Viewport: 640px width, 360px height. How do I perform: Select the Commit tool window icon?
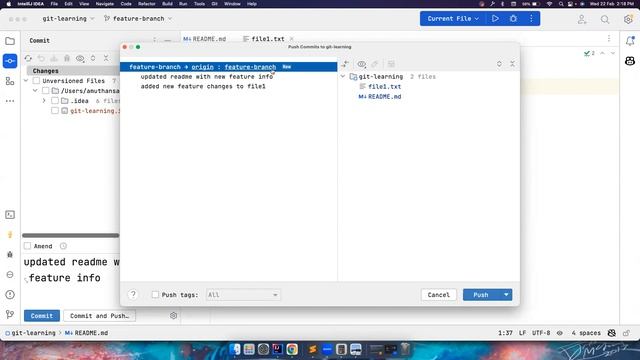(x=10, y=61)
